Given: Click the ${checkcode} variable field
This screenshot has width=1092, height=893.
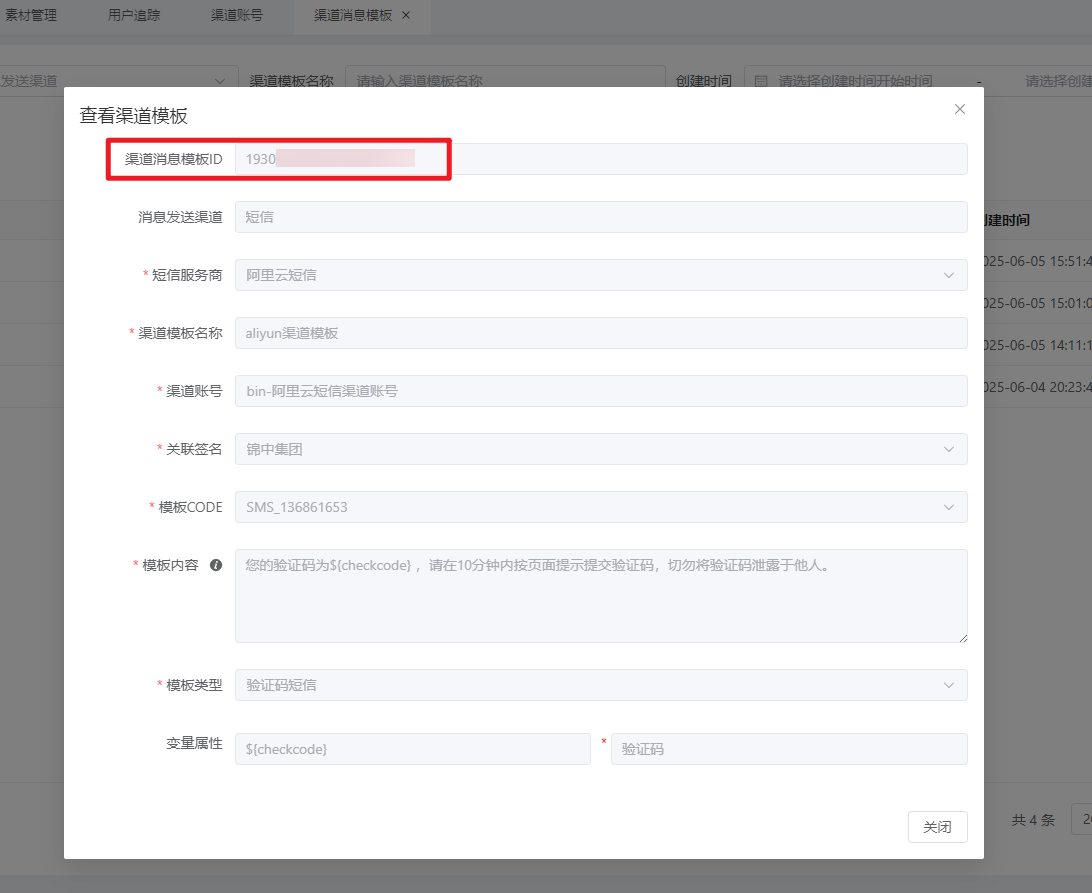Looking at the screenshot, I should (413, 749).
